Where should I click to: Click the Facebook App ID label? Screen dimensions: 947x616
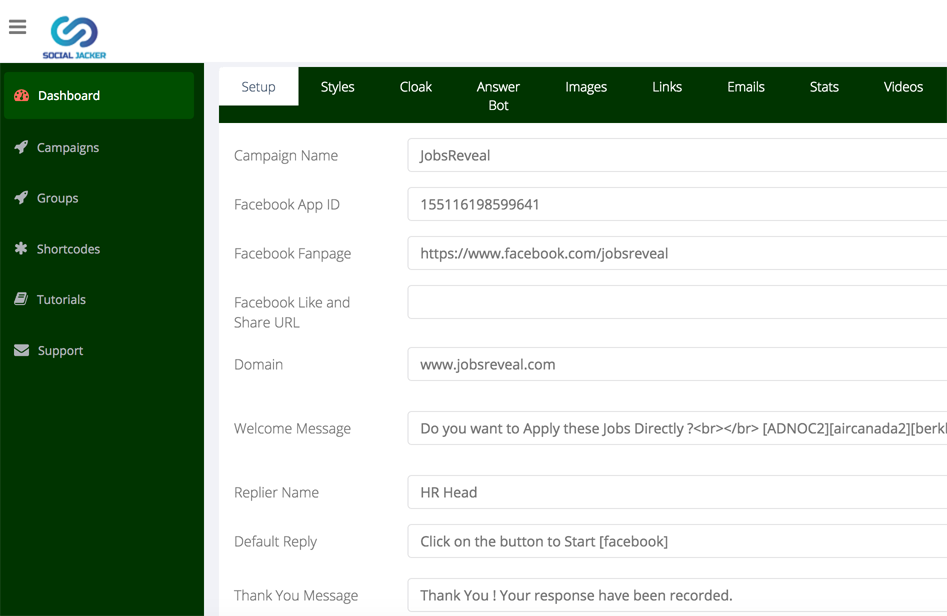tap(287, 205)
